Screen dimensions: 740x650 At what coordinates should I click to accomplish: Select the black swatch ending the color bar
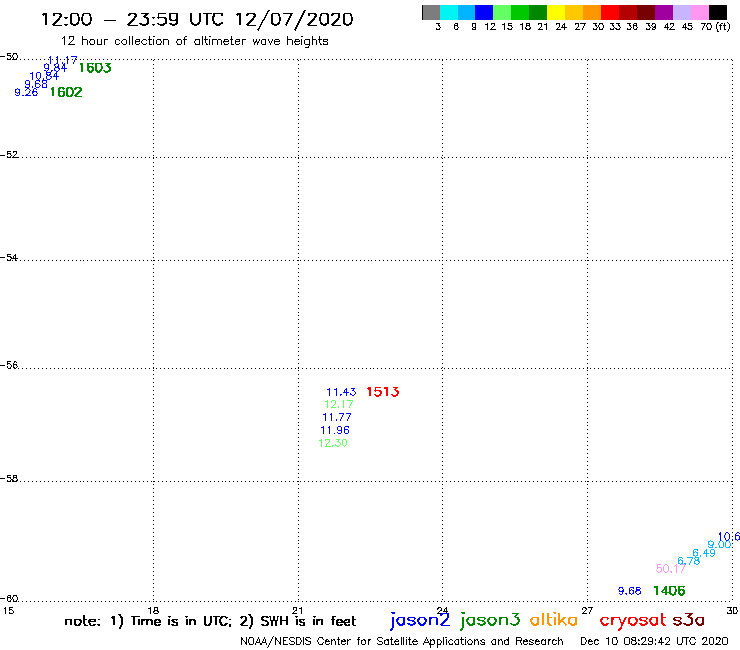point(718,12)
